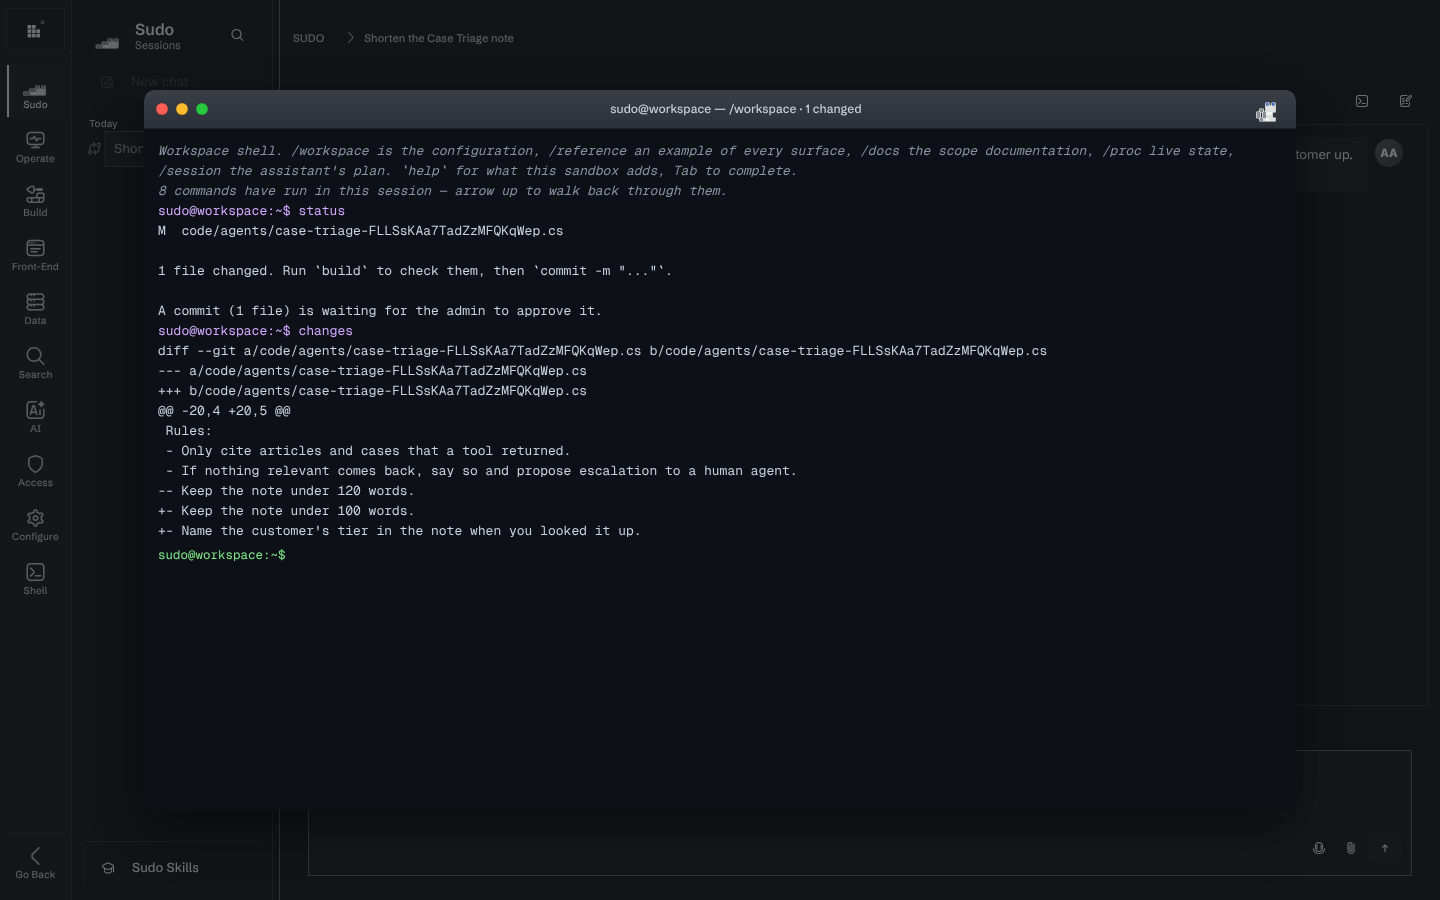Click the 'changes' command text
This screenshot has width=1440, height=900.
pos(325,331)
